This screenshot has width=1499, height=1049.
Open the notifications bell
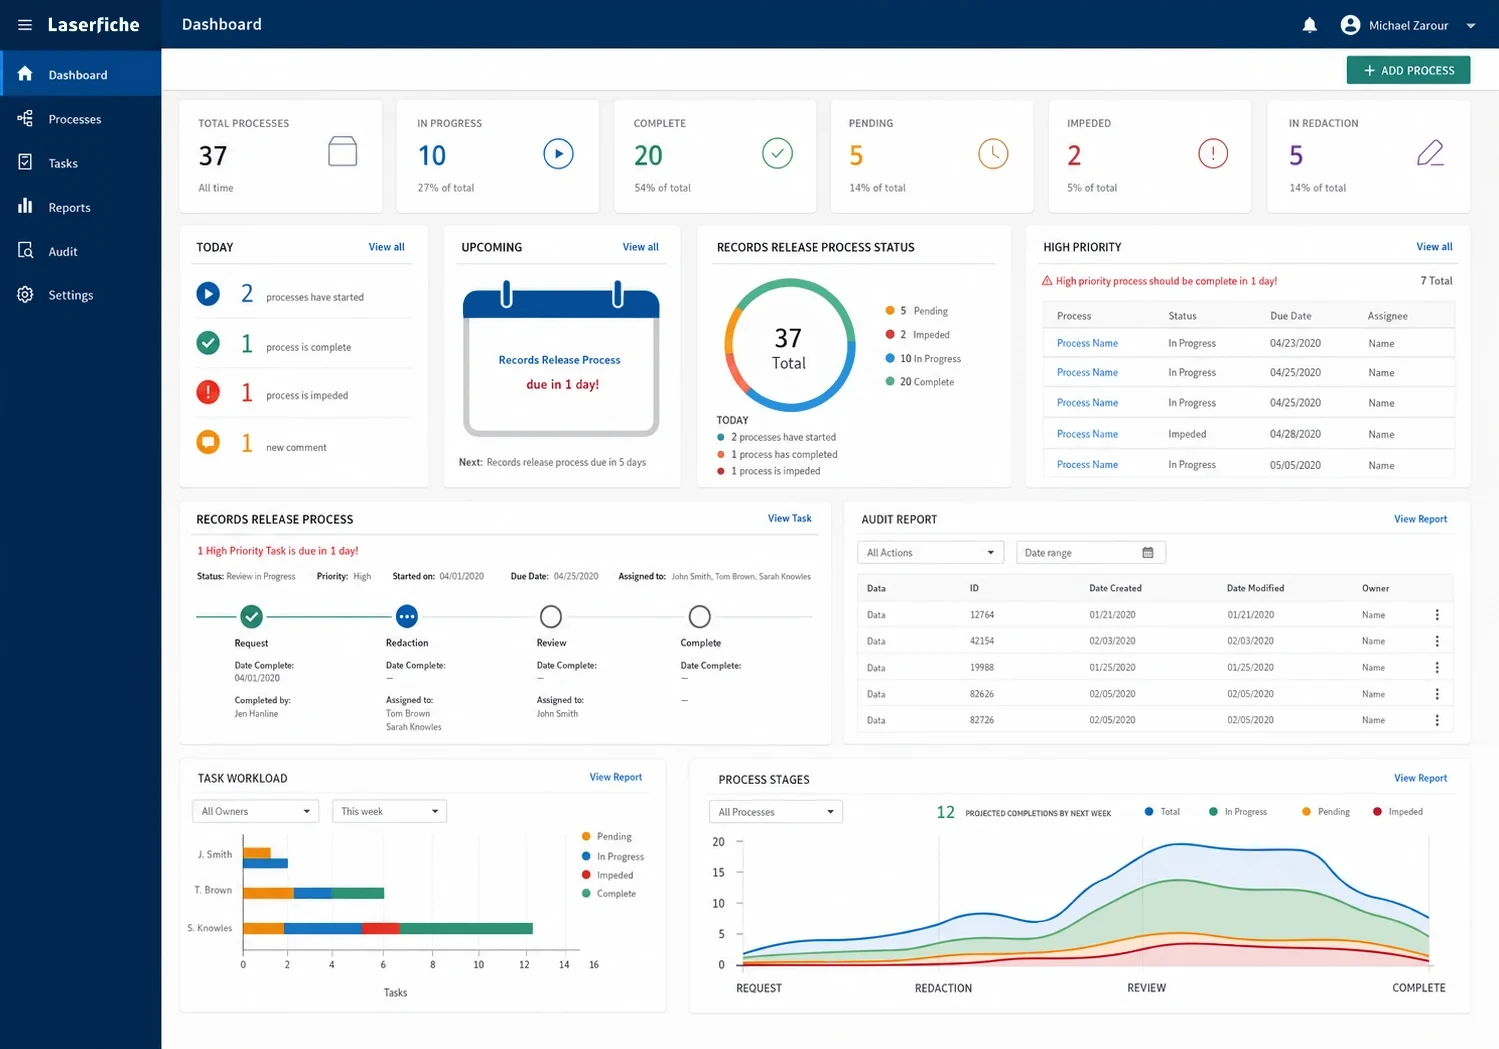coord(1309,25)
